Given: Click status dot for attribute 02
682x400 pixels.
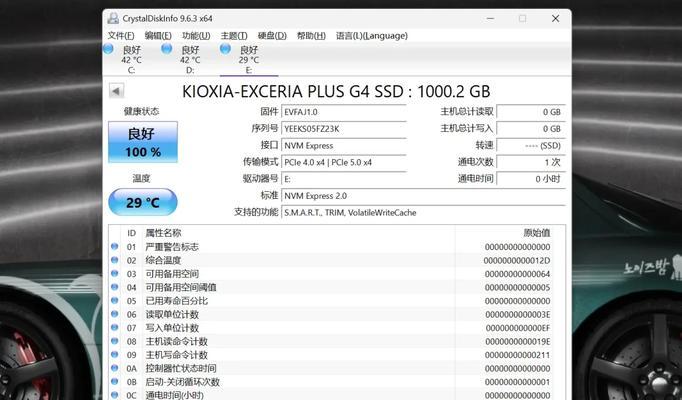Looking at the screenshot, I should tap(114, 260).
